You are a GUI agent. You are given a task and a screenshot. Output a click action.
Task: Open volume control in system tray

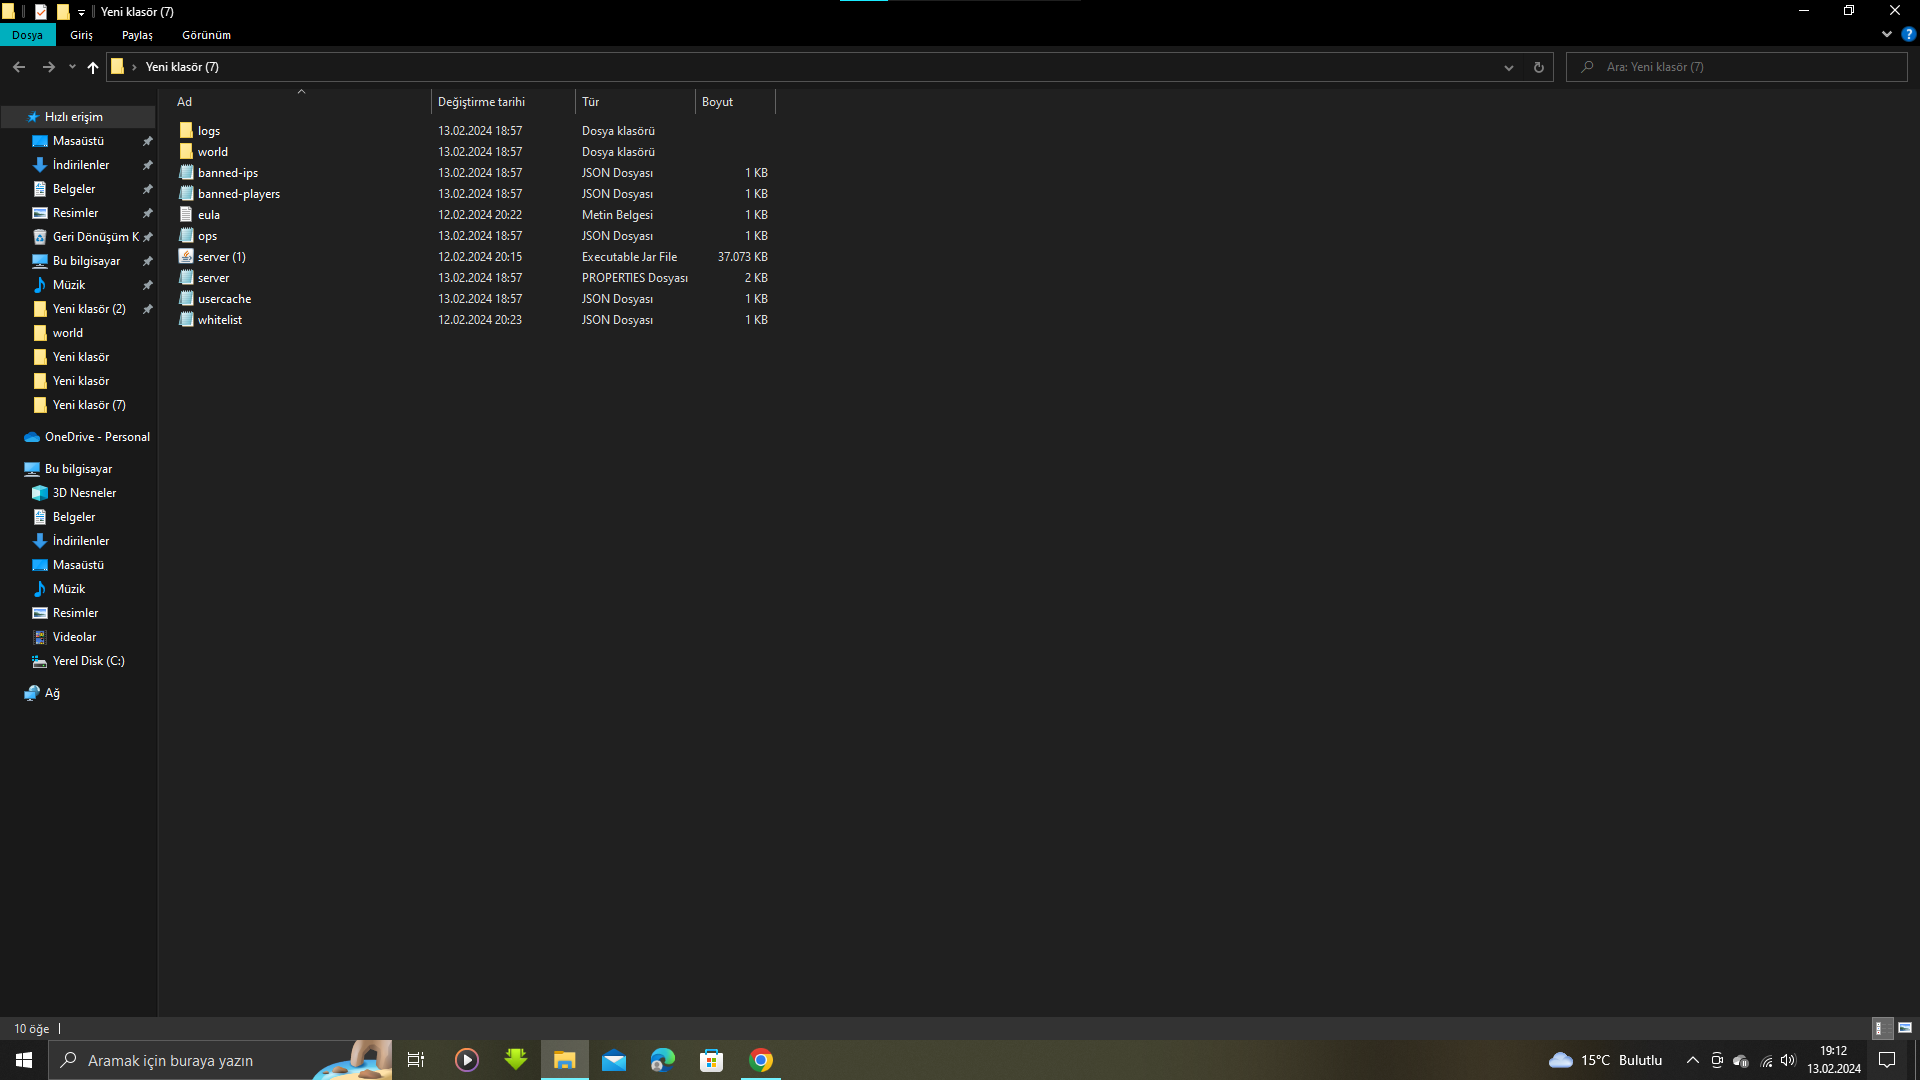point(1788,1060)
